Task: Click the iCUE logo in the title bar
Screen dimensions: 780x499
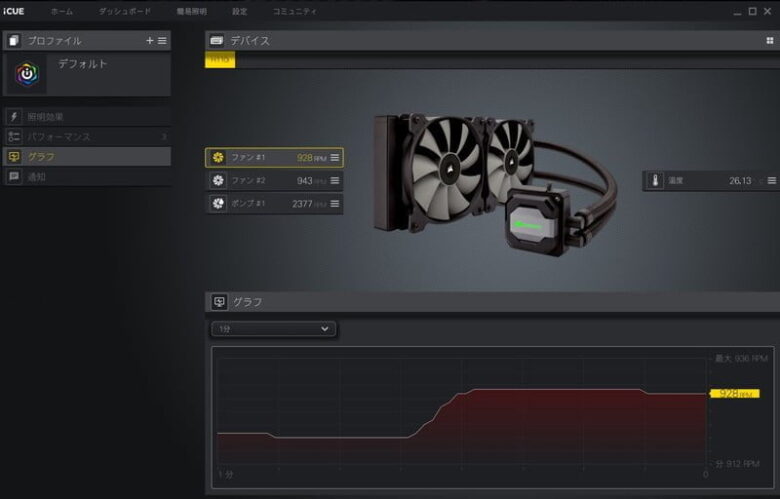Action: [13, 11]
